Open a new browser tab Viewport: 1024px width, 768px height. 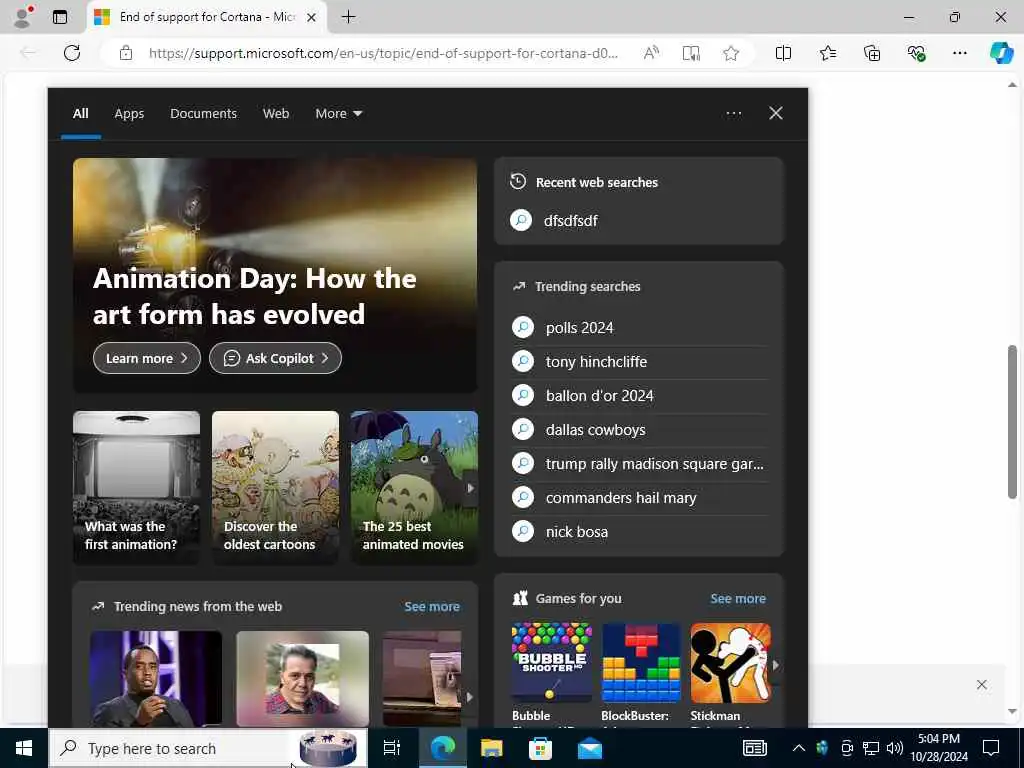[x=349, y=17]
